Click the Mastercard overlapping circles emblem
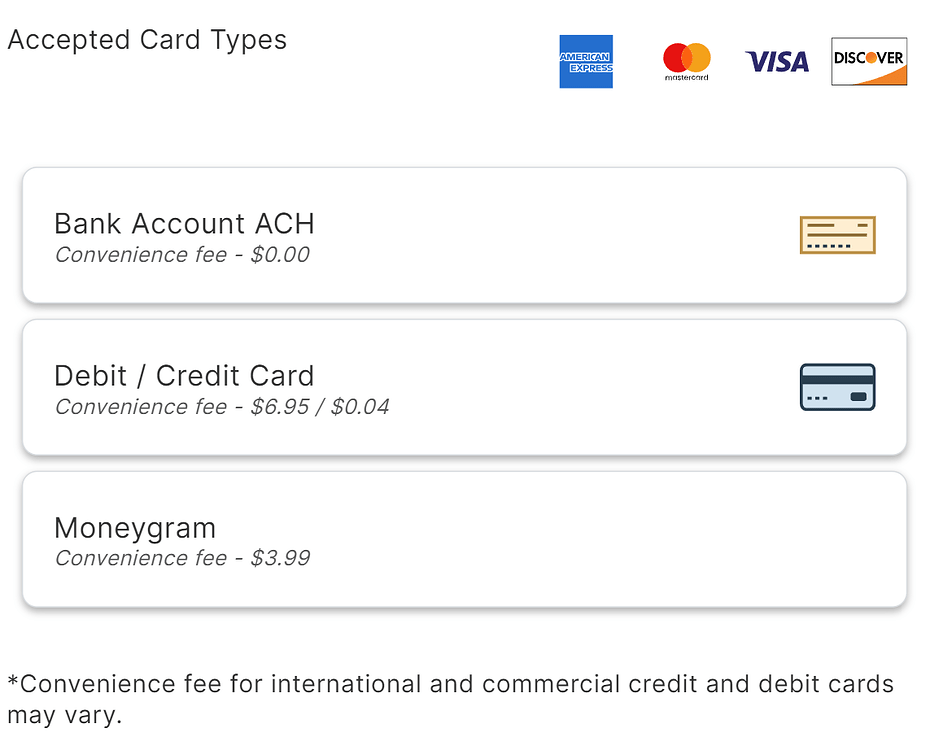 click(x=685, y=57)
